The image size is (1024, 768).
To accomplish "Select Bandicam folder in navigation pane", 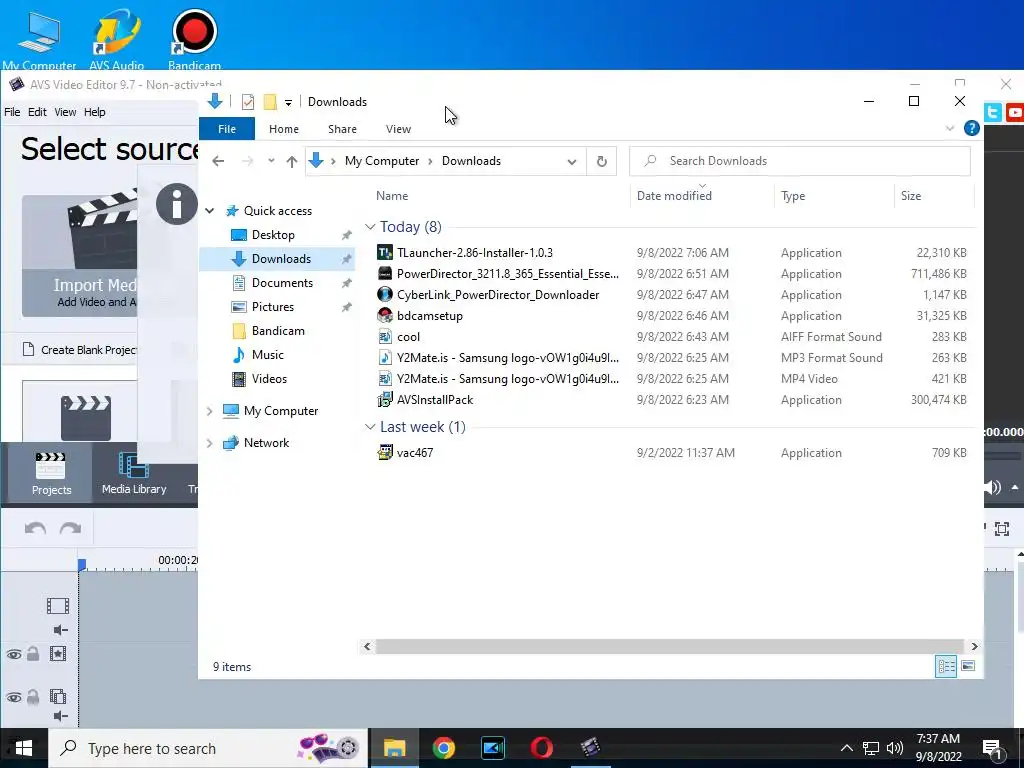I will pos(276,331).
